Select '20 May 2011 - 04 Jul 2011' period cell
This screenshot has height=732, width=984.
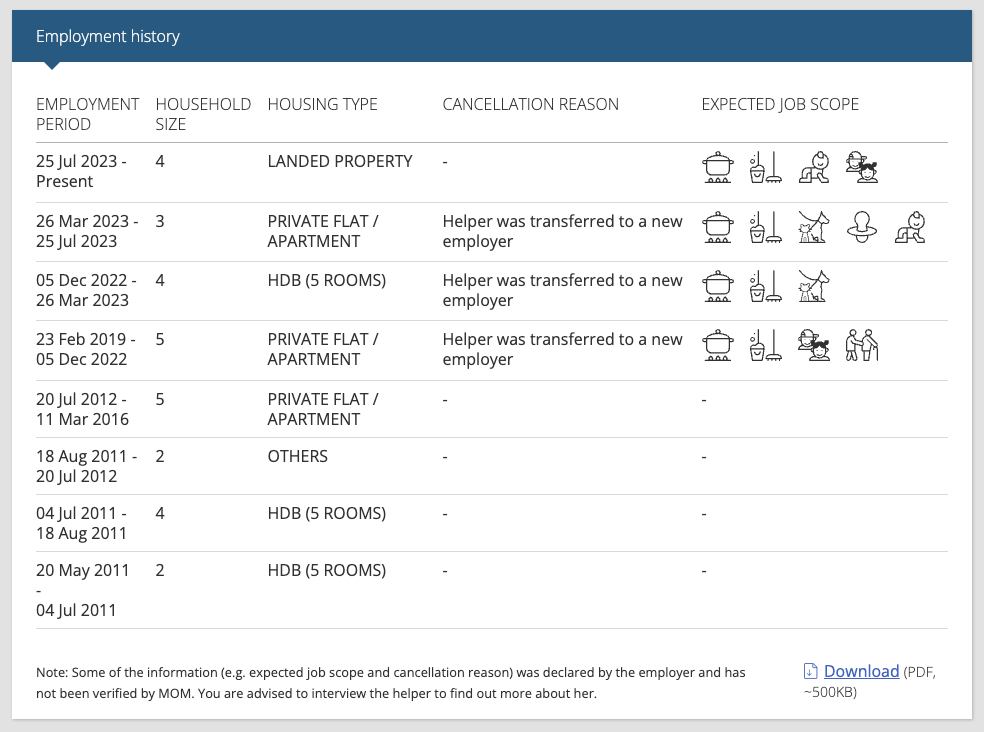(82, 590)
